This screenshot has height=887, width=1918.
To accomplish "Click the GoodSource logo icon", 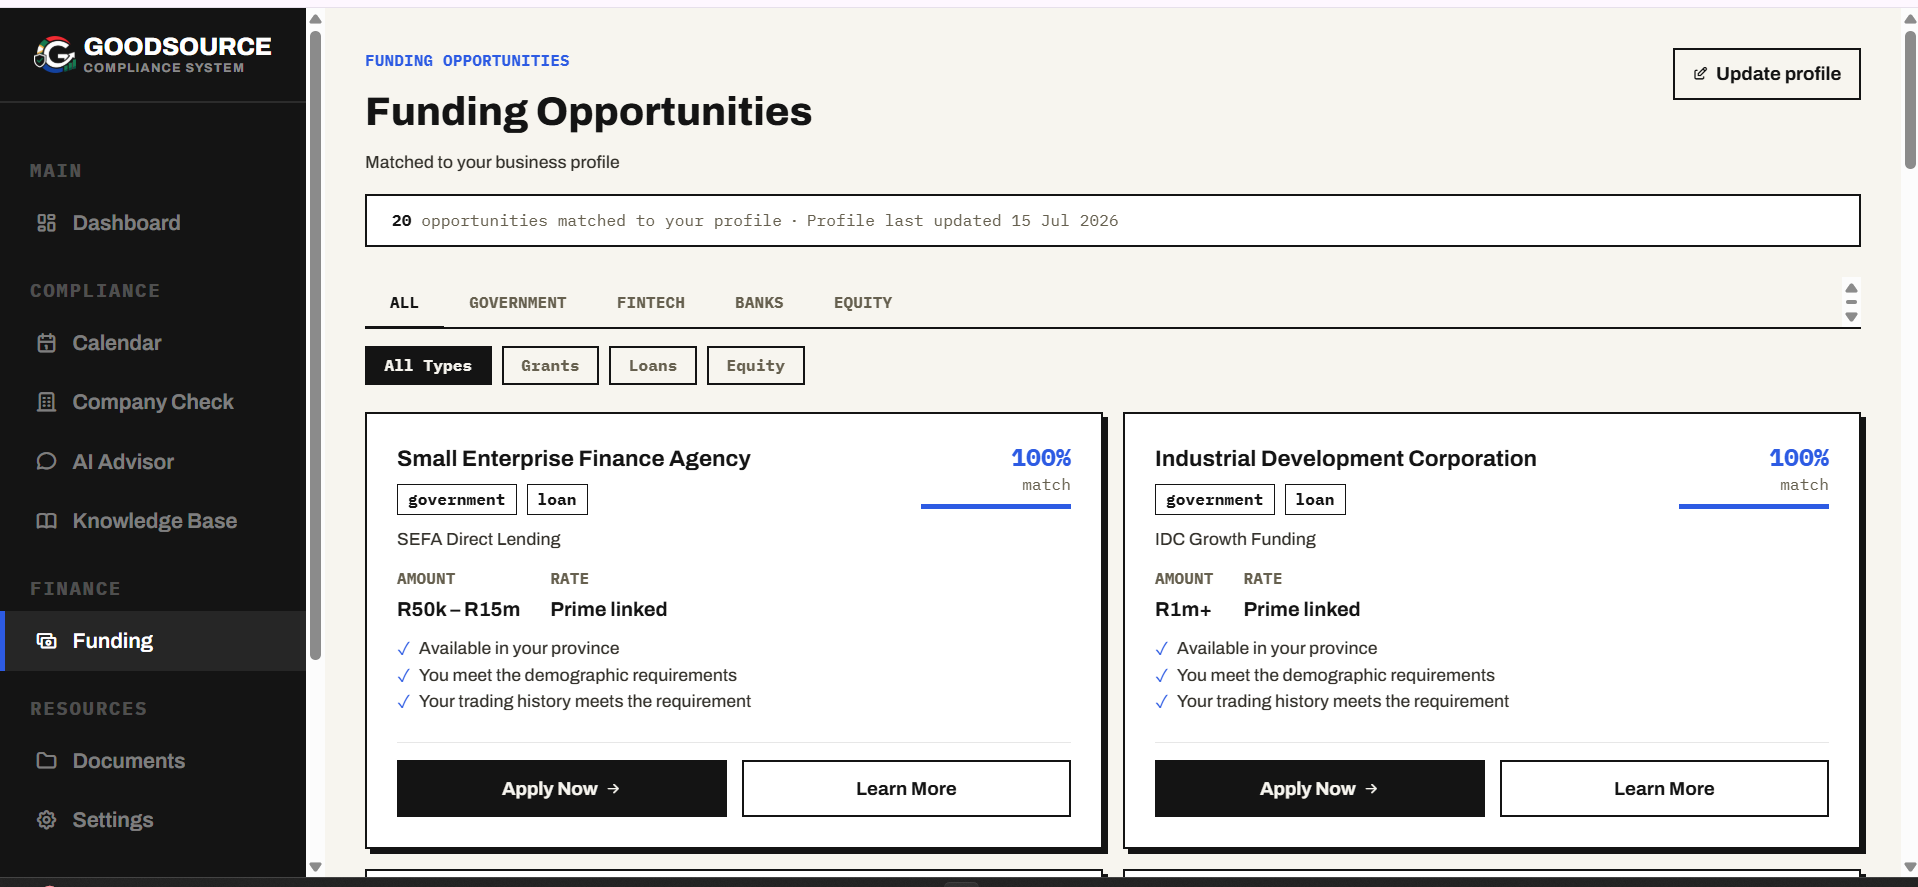I will 54,55.
